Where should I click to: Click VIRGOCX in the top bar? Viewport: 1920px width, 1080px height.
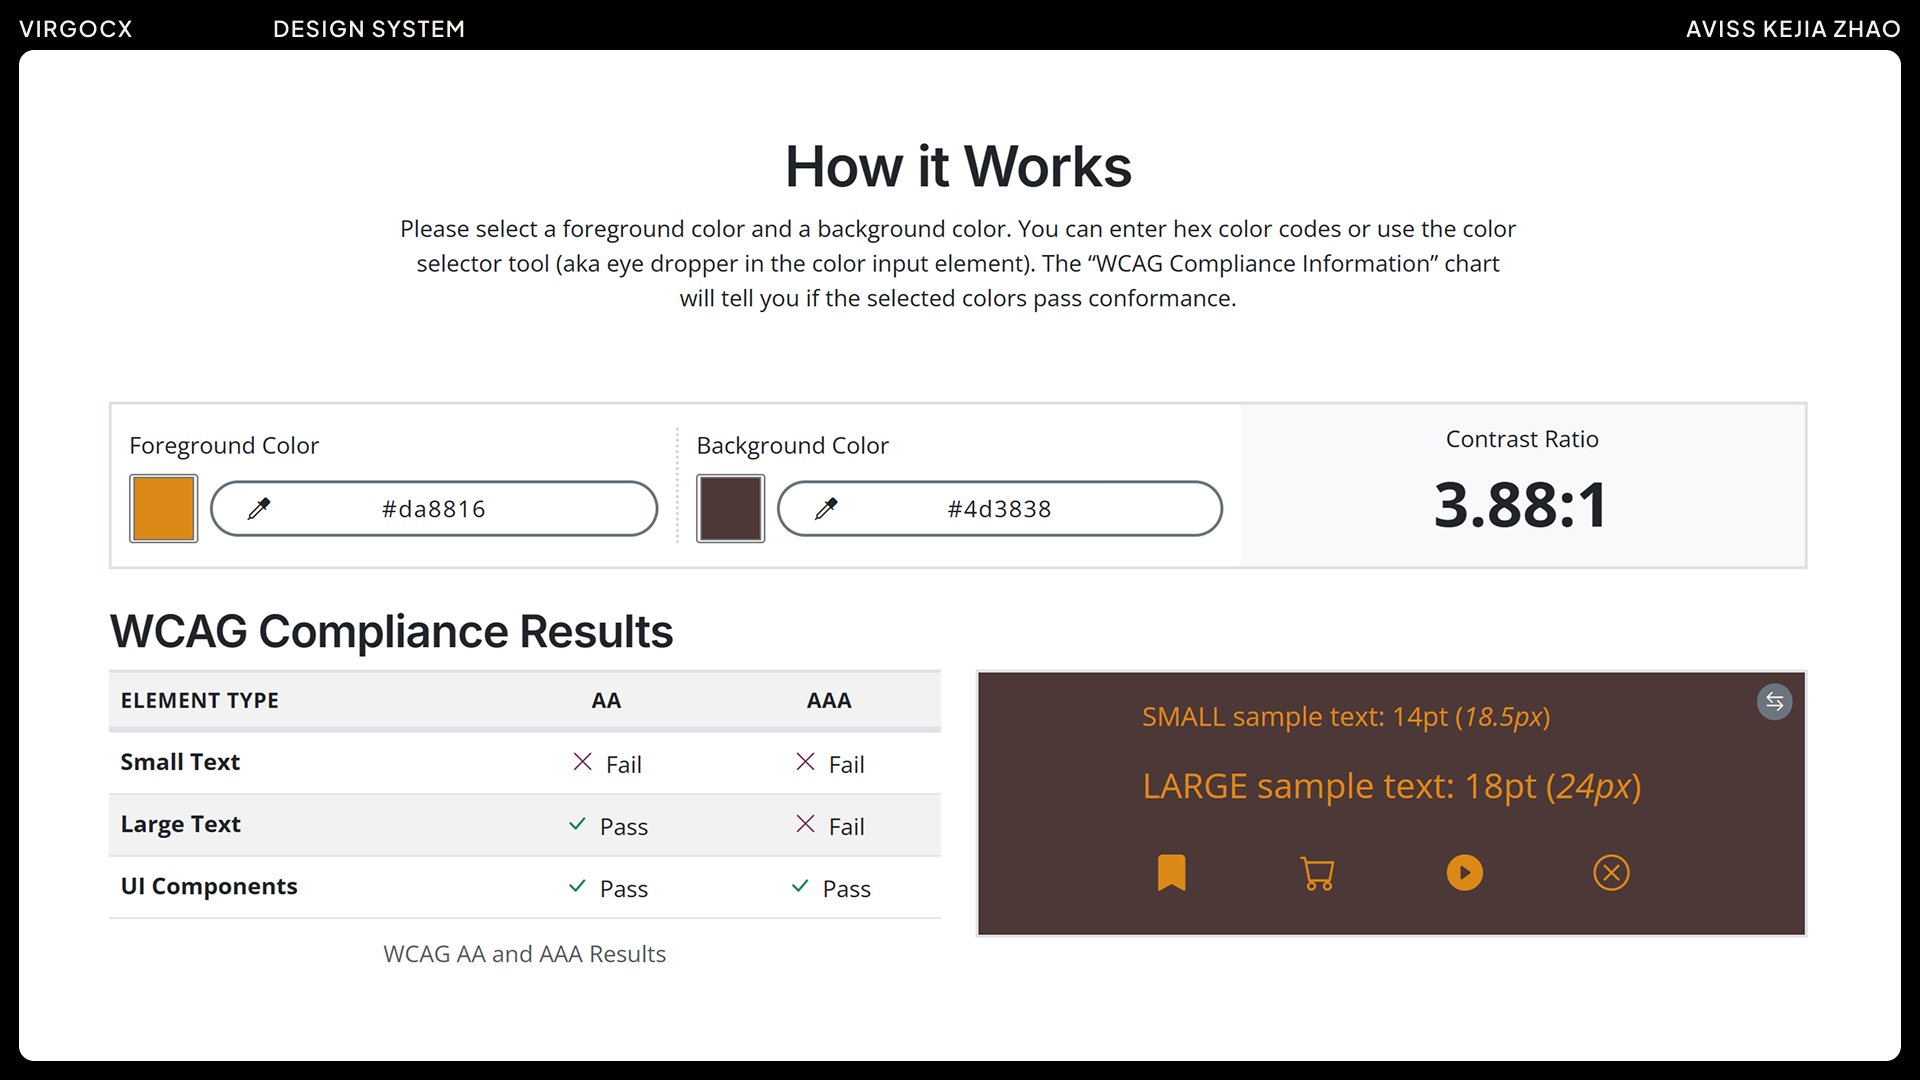(76, 29)
